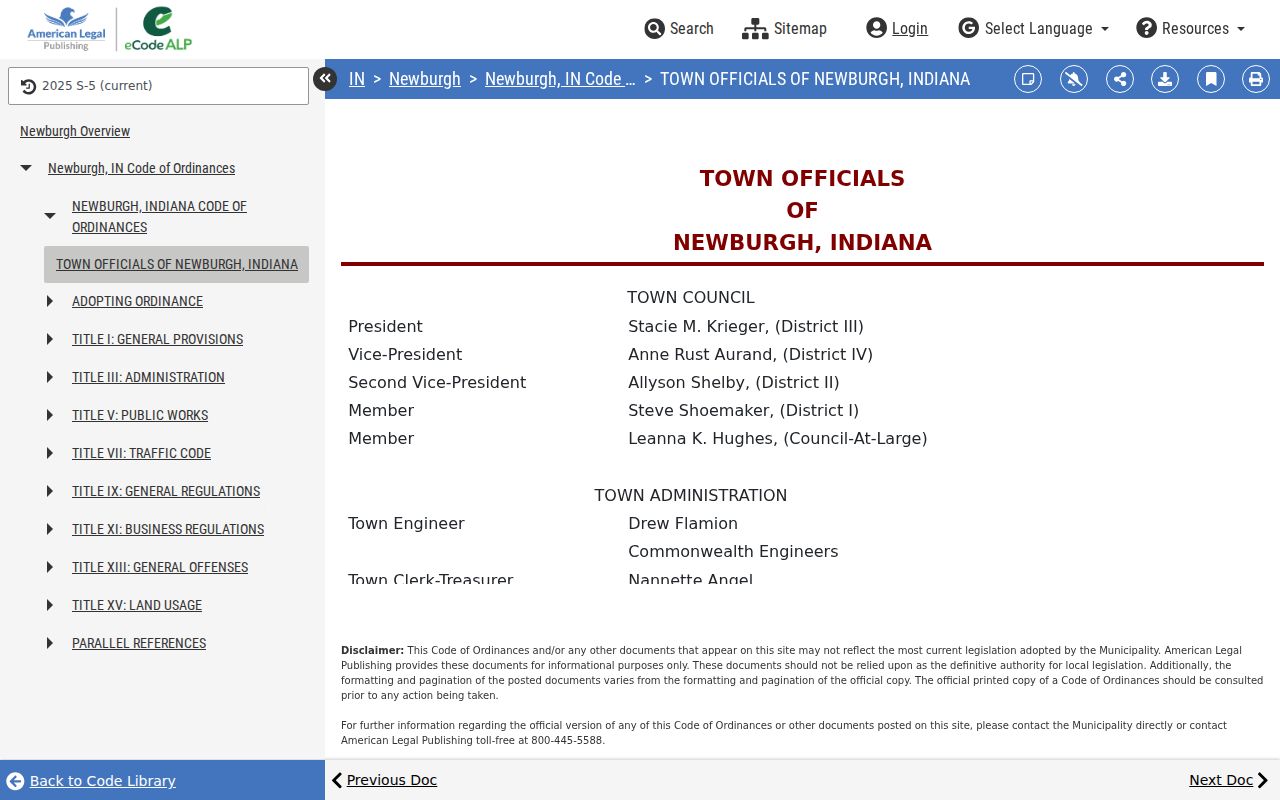This screenshot has width=1280, height=800.
Task: Click the crossed-out bell notifications icon
Action: [x=1074, y=79]
